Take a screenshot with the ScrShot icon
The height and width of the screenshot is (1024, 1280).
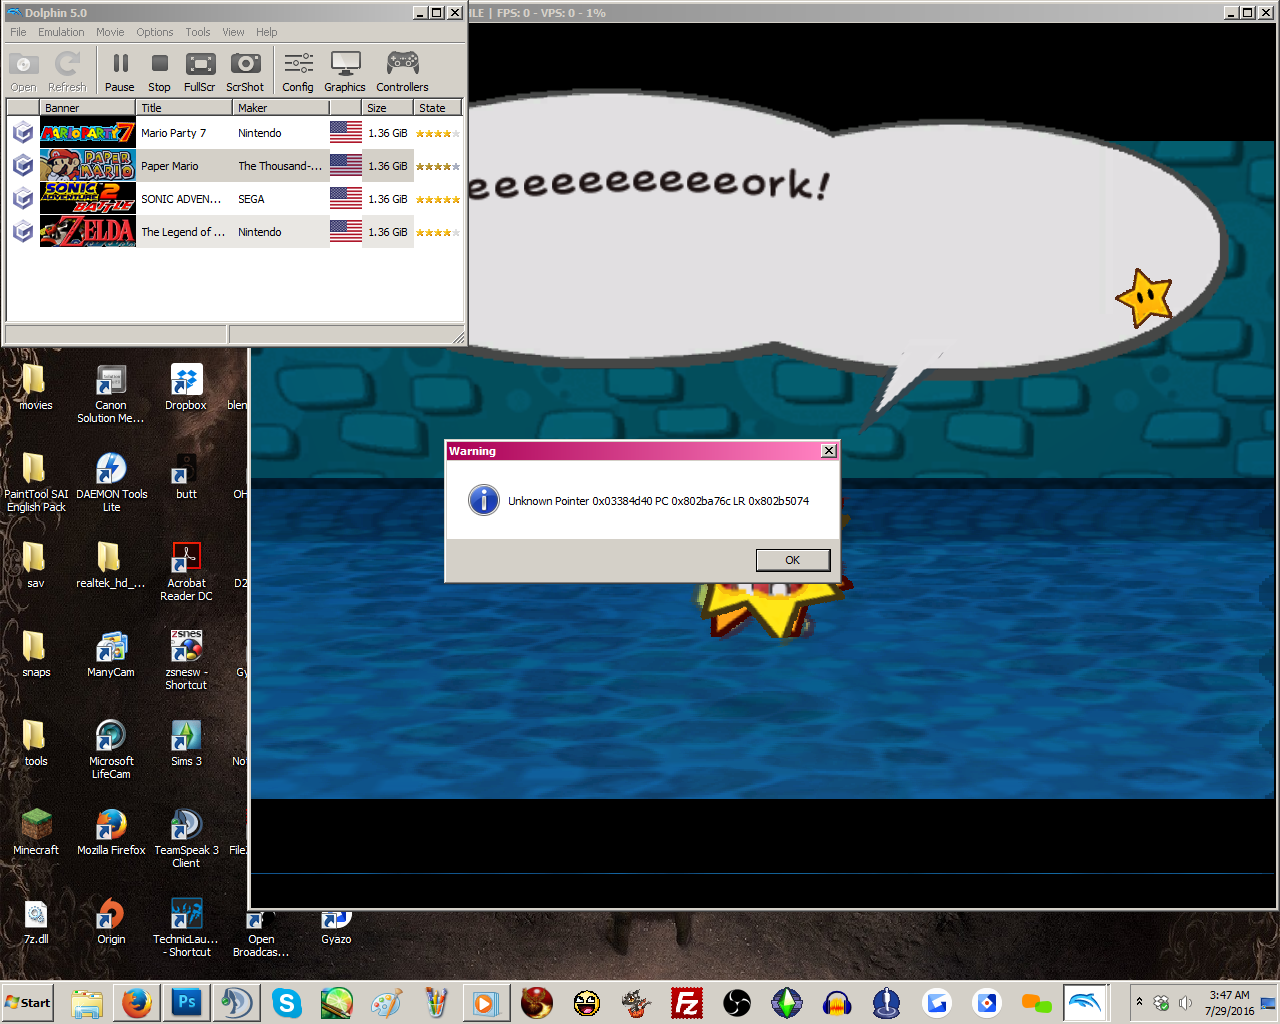(x=245, y=72)
